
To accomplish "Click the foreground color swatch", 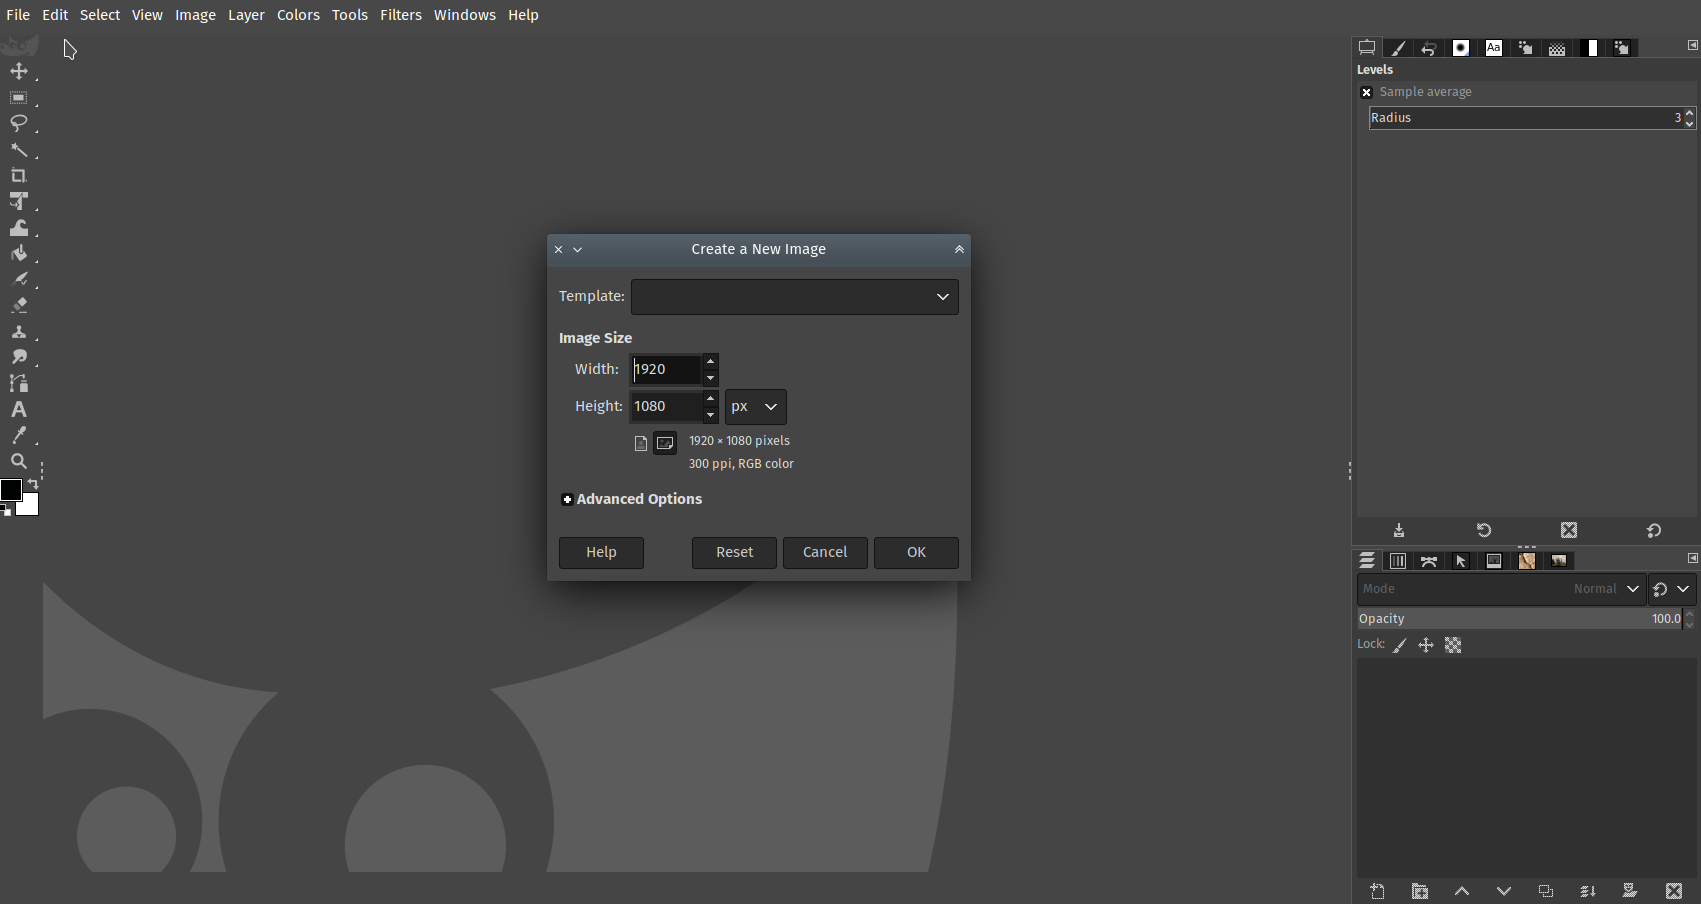I will (x=11, y=490).
